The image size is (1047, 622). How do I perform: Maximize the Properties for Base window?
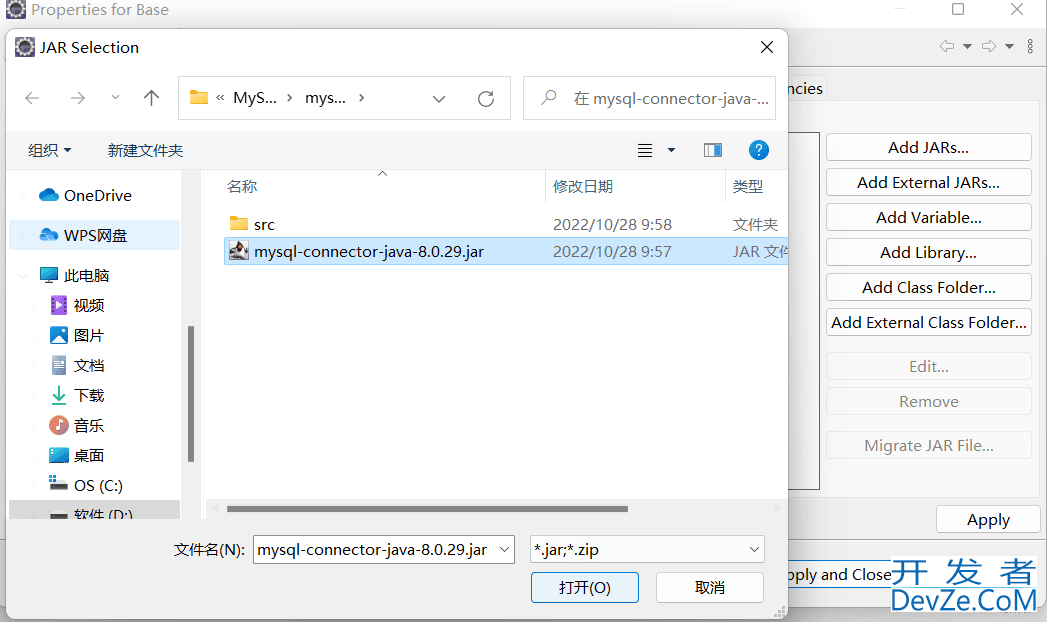(958, 9)
